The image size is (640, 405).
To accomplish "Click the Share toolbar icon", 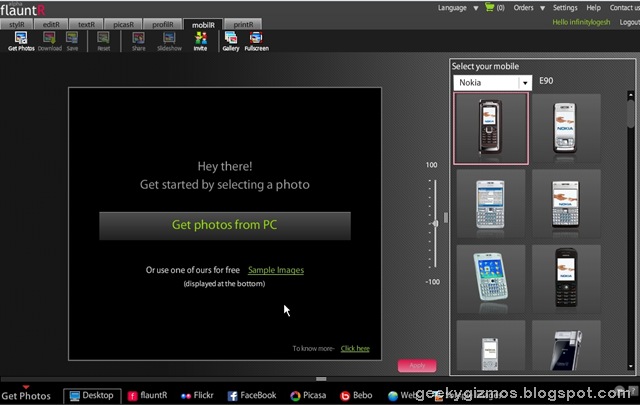I will pos(138,41).
